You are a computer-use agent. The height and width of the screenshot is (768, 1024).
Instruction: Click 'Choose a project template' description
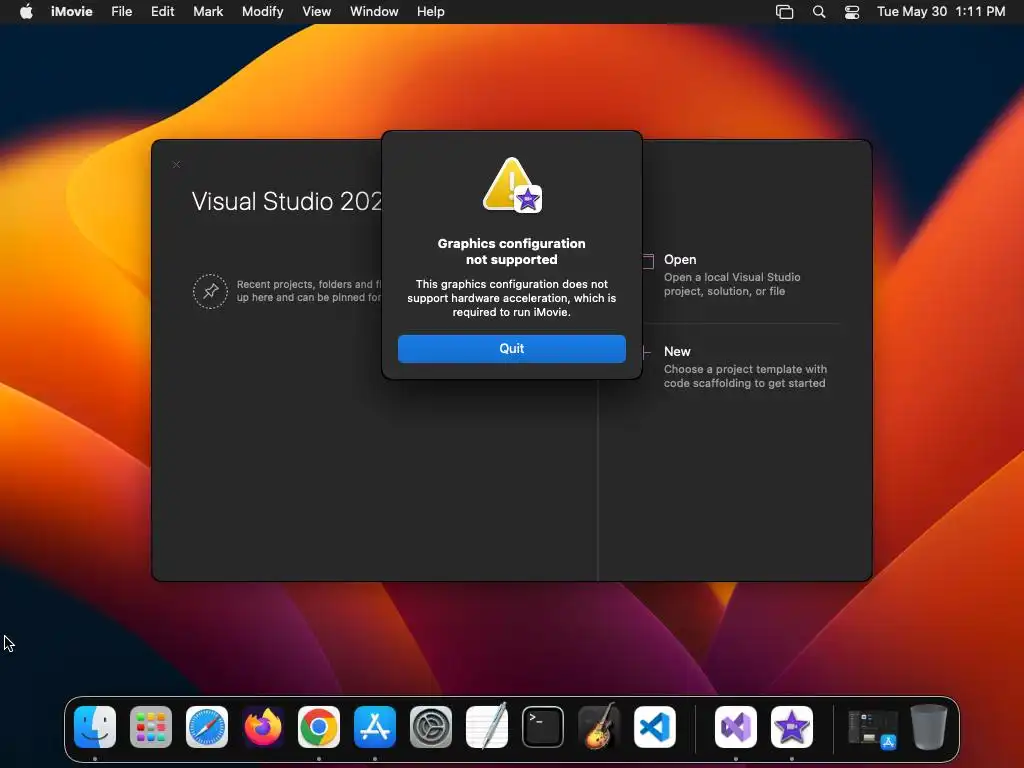coord(745,376)
